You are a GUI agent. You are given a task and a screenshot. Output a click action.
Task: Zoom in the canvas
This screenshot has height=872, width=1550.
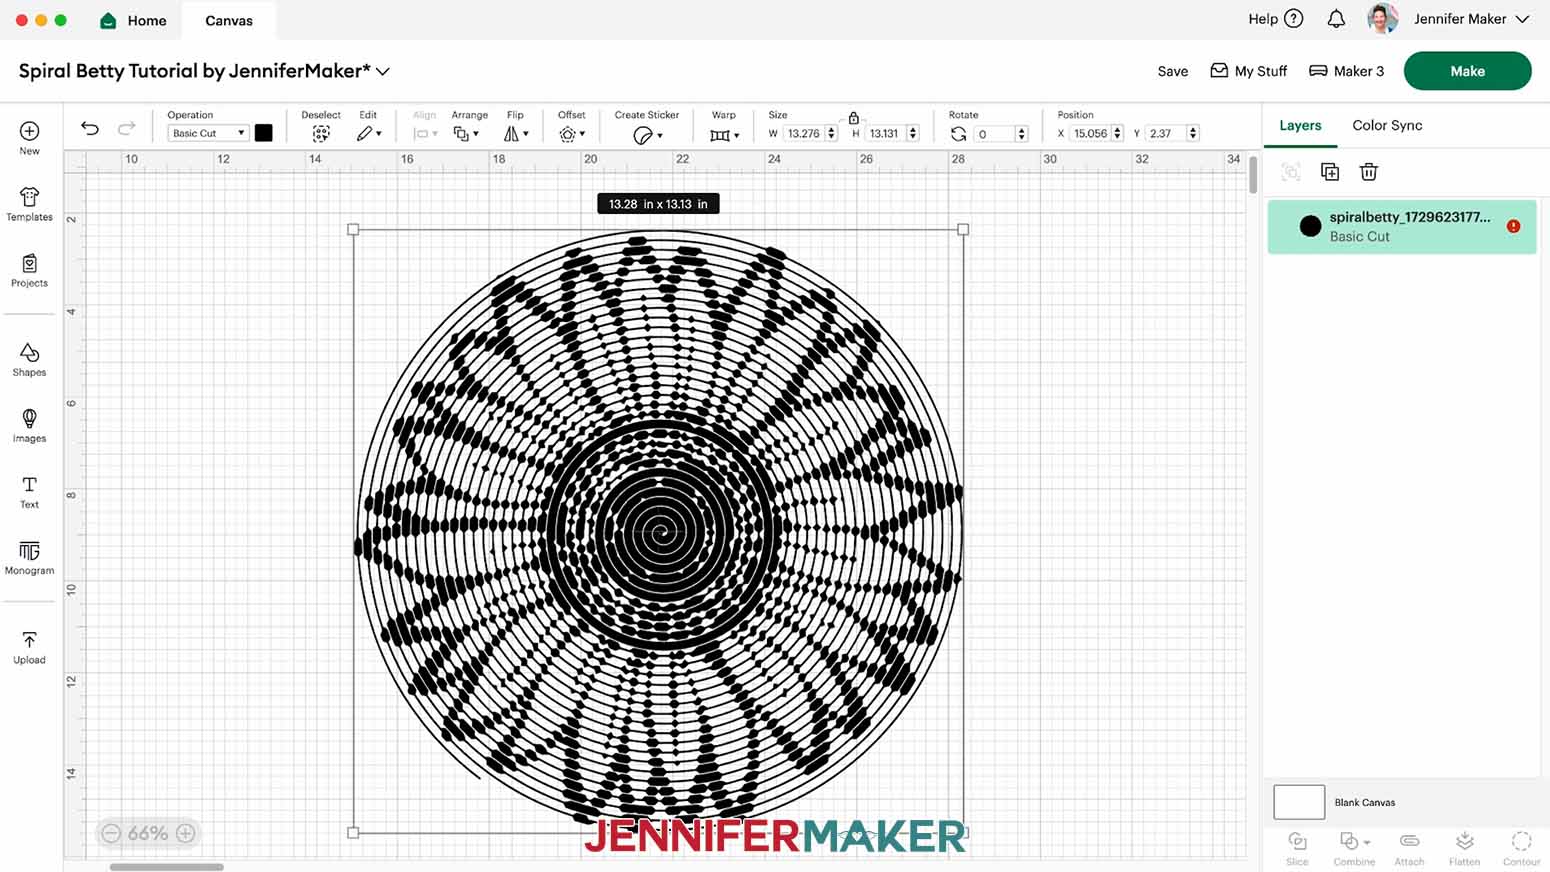pos(185,833)
